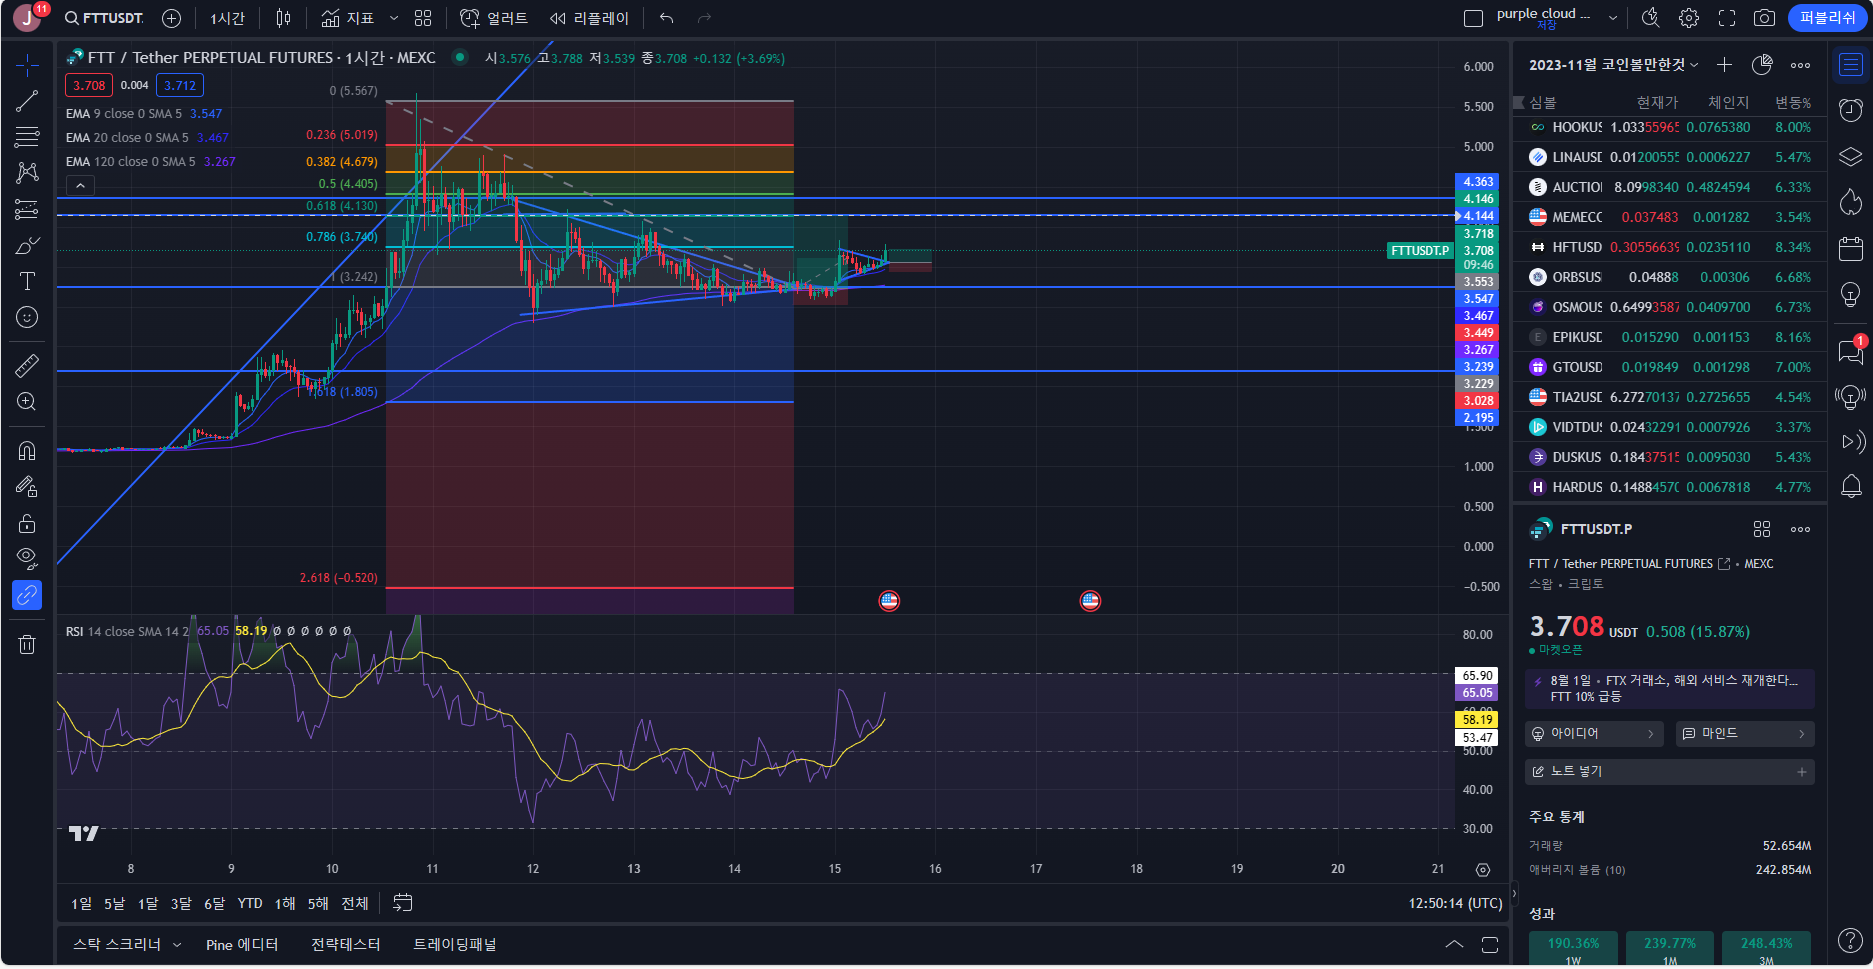Select the crosshair cursor tool

point(27,65)
